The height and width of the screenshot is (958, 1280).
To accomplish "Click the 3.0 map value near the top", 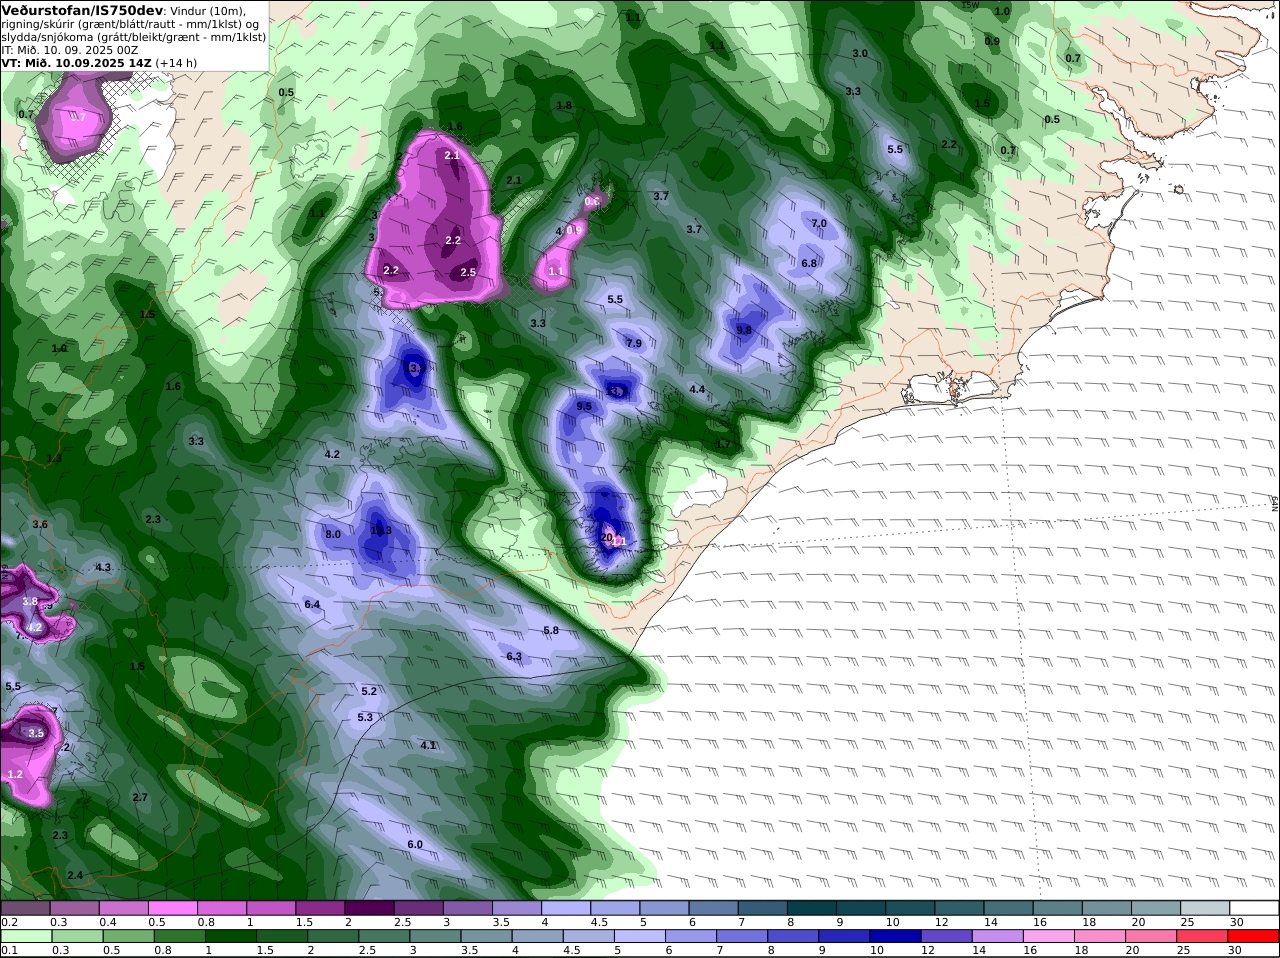I will pos(860,53).
